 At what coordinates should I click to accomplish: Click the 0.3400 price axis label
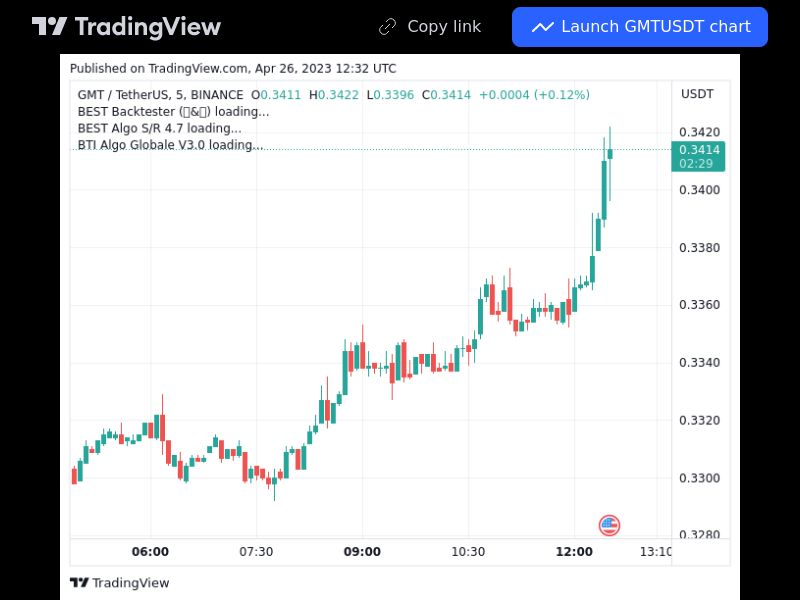click(699, 190)
